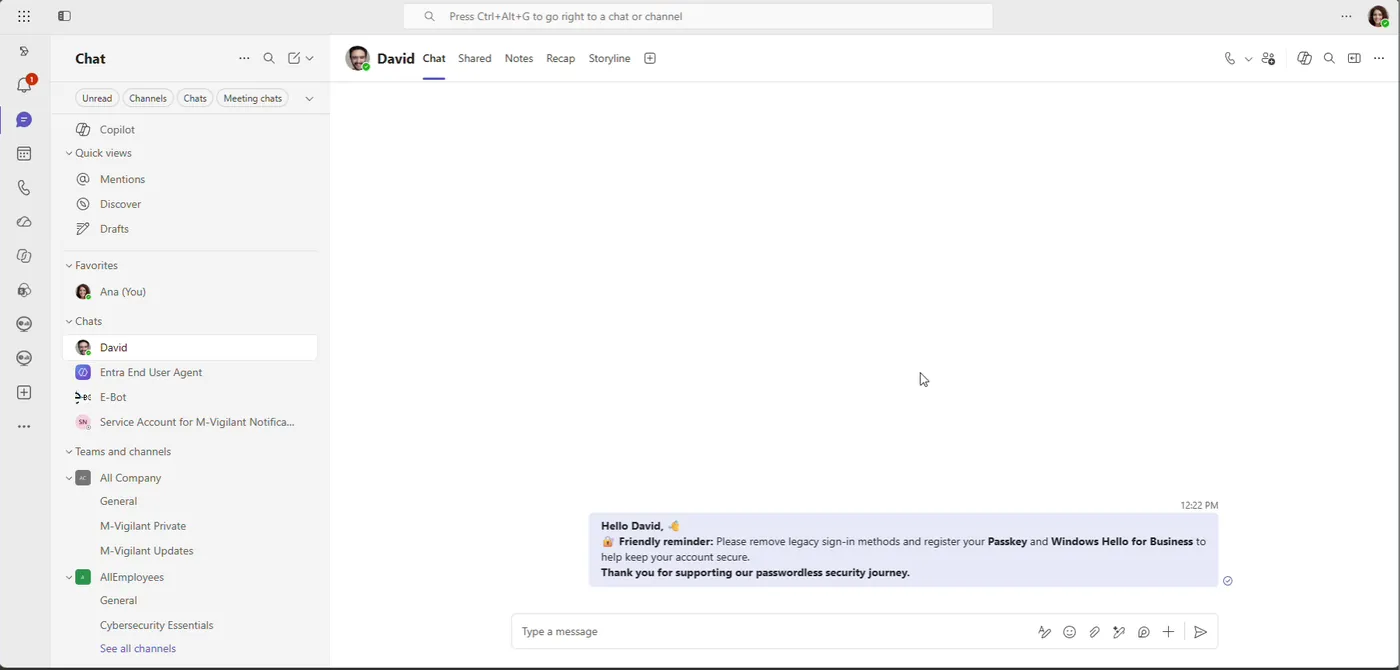Open the Apps plus icon in rail
1400x670 pixels.
click(x=24, y=393)
